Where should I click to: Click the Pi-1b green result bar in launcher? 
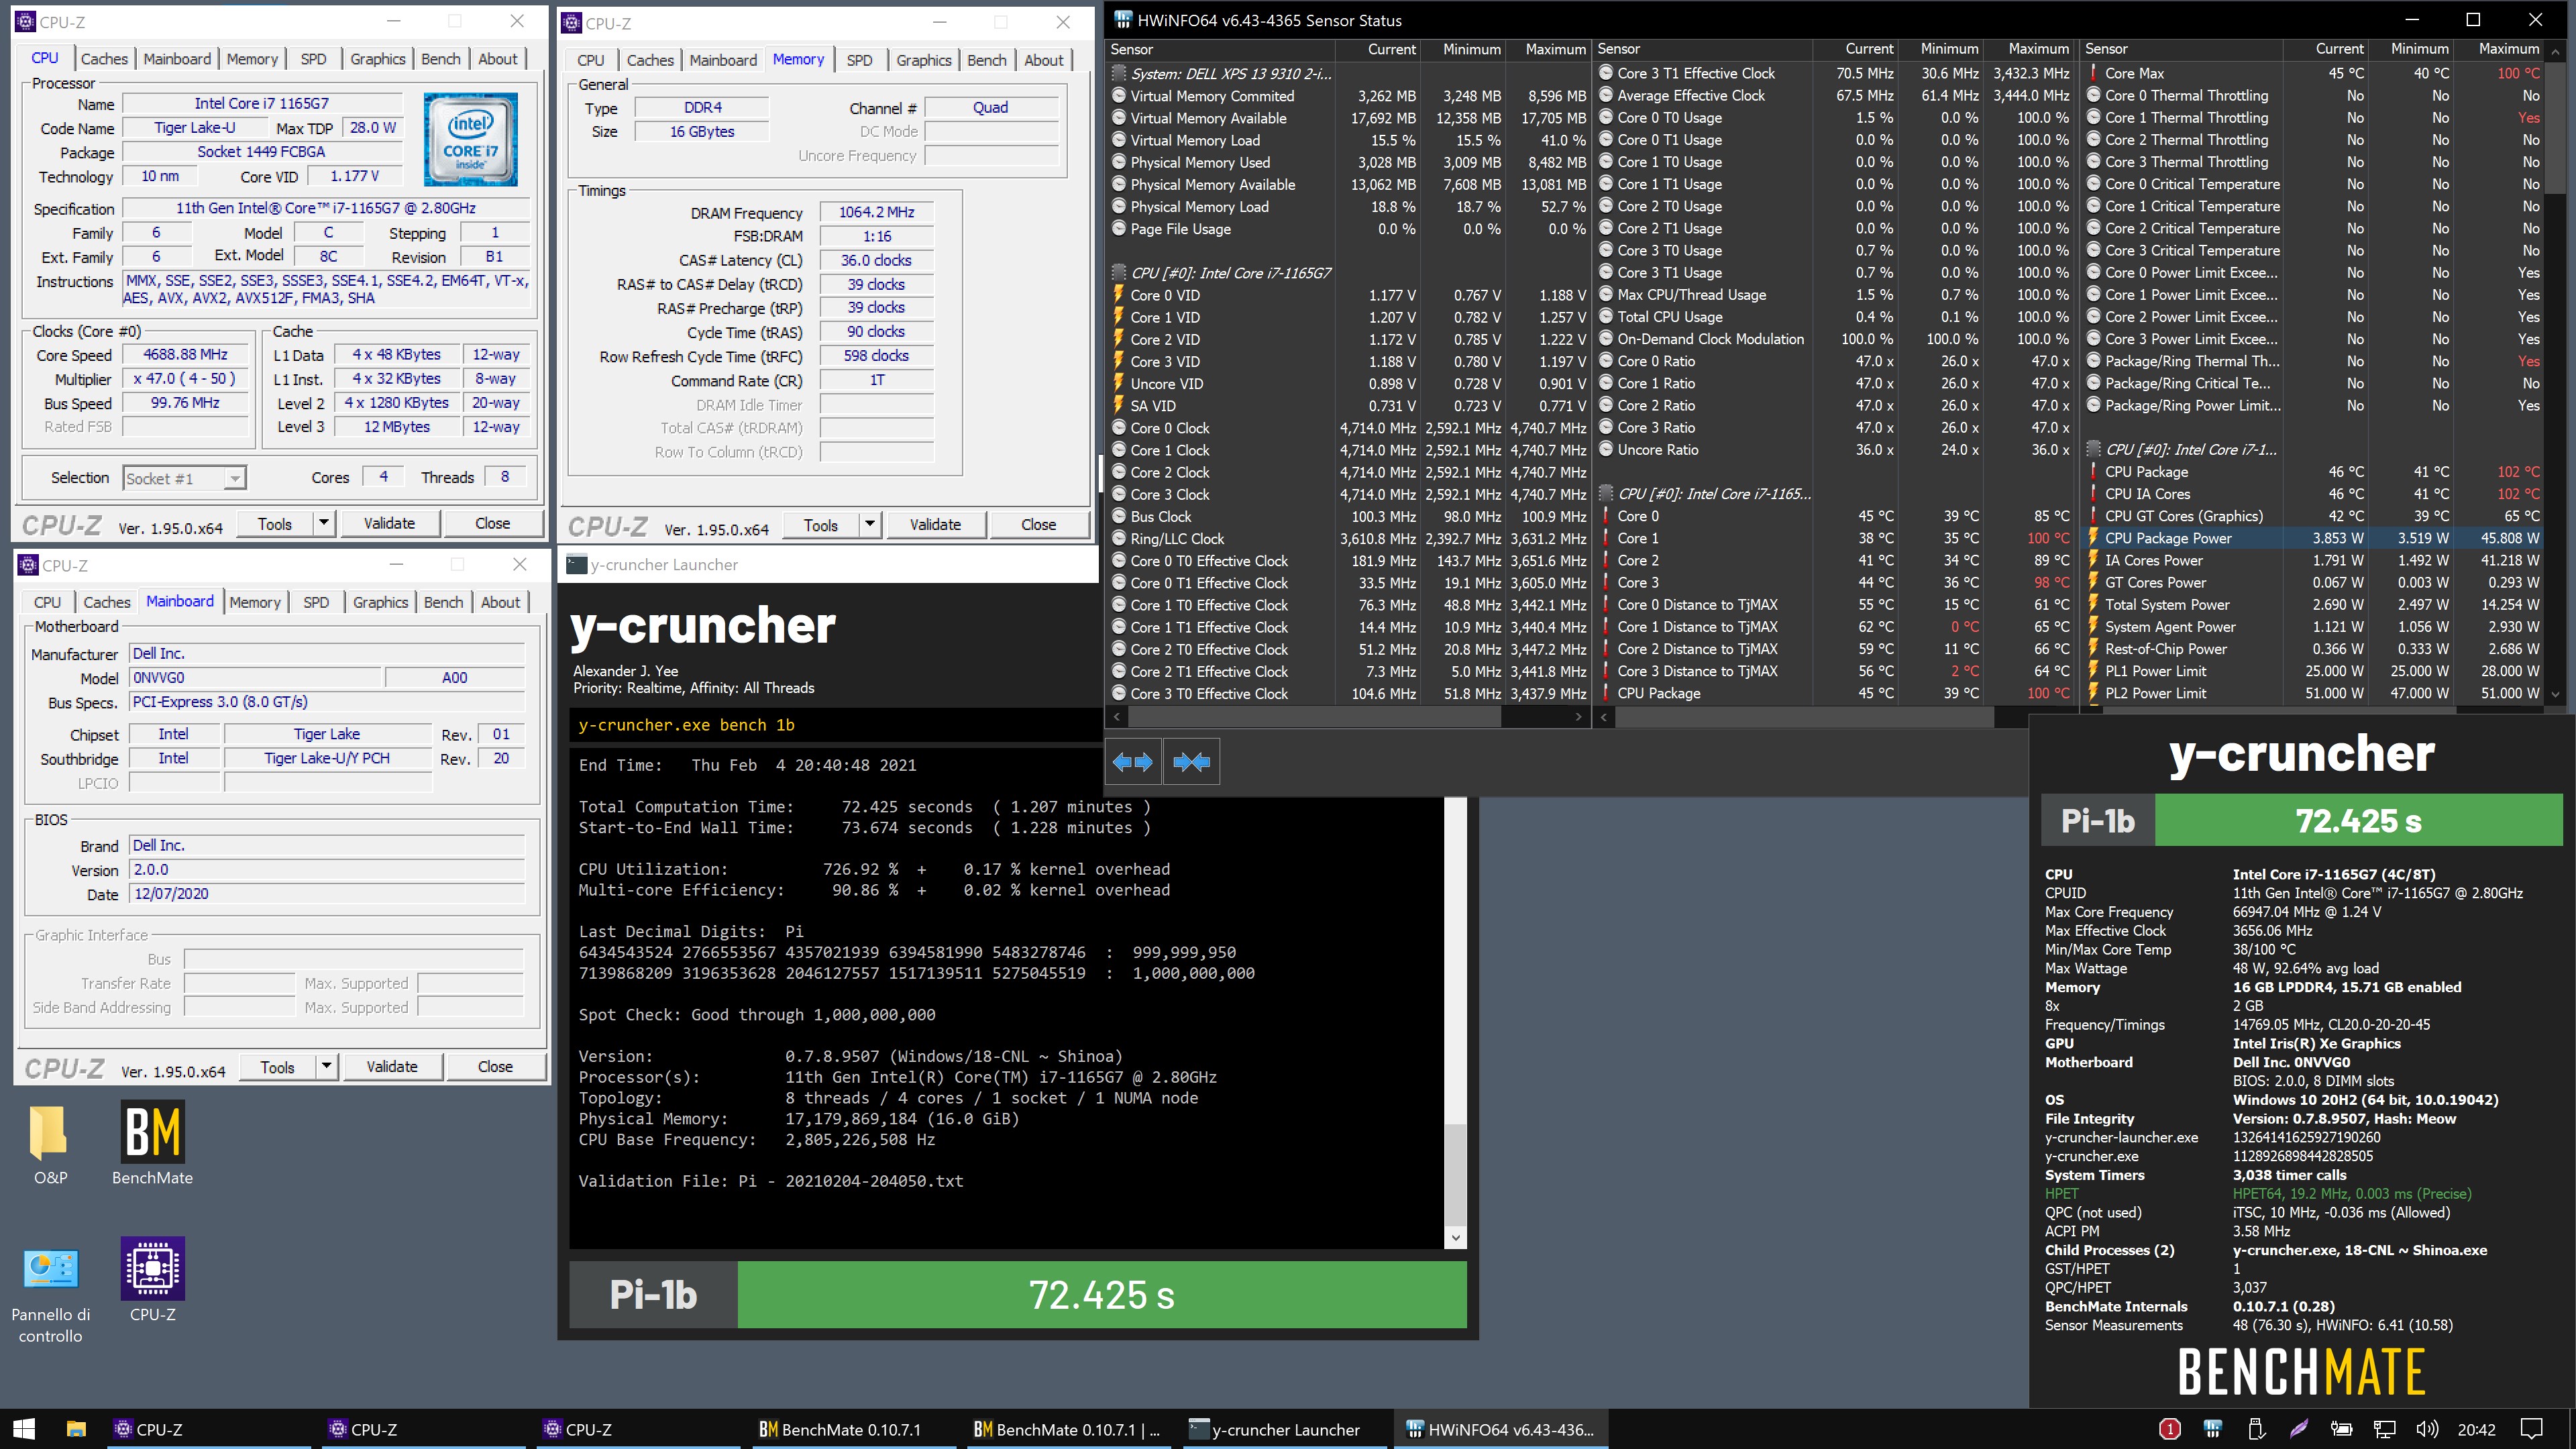point(1101,1294)
